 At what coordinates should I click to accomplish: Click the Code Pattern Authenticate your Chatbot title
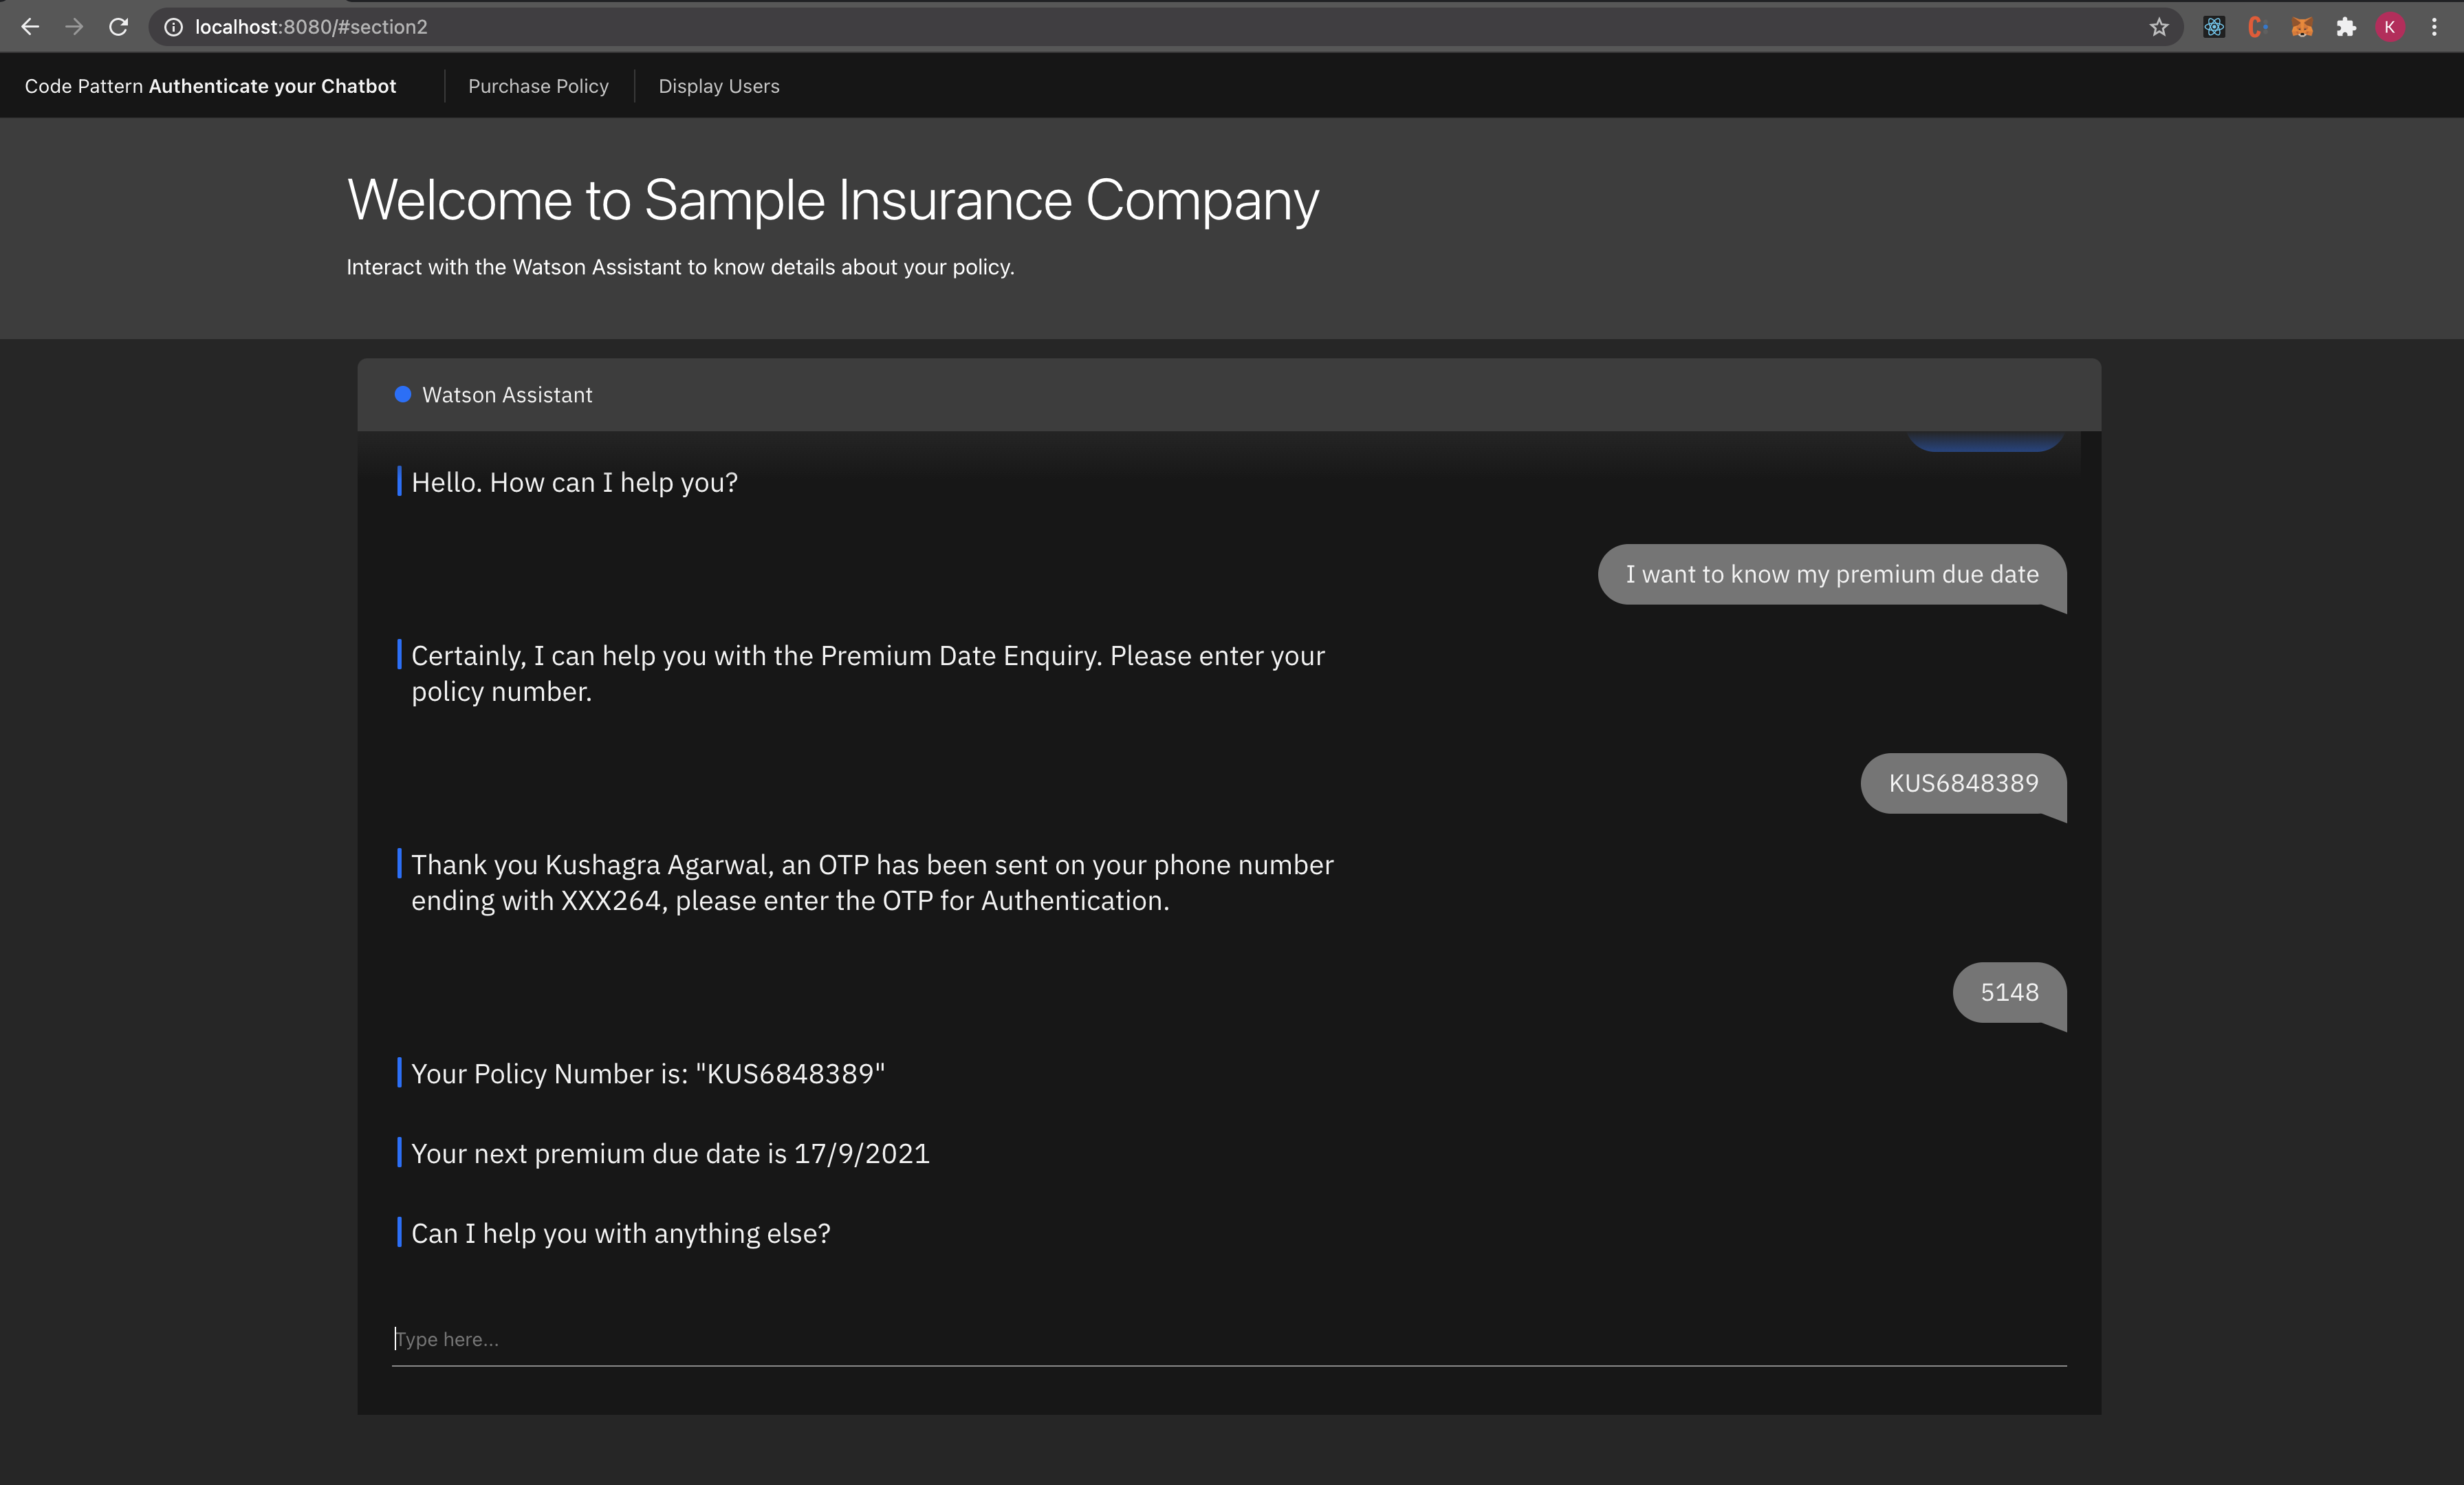pyautogui.click(x=210, y=86)
